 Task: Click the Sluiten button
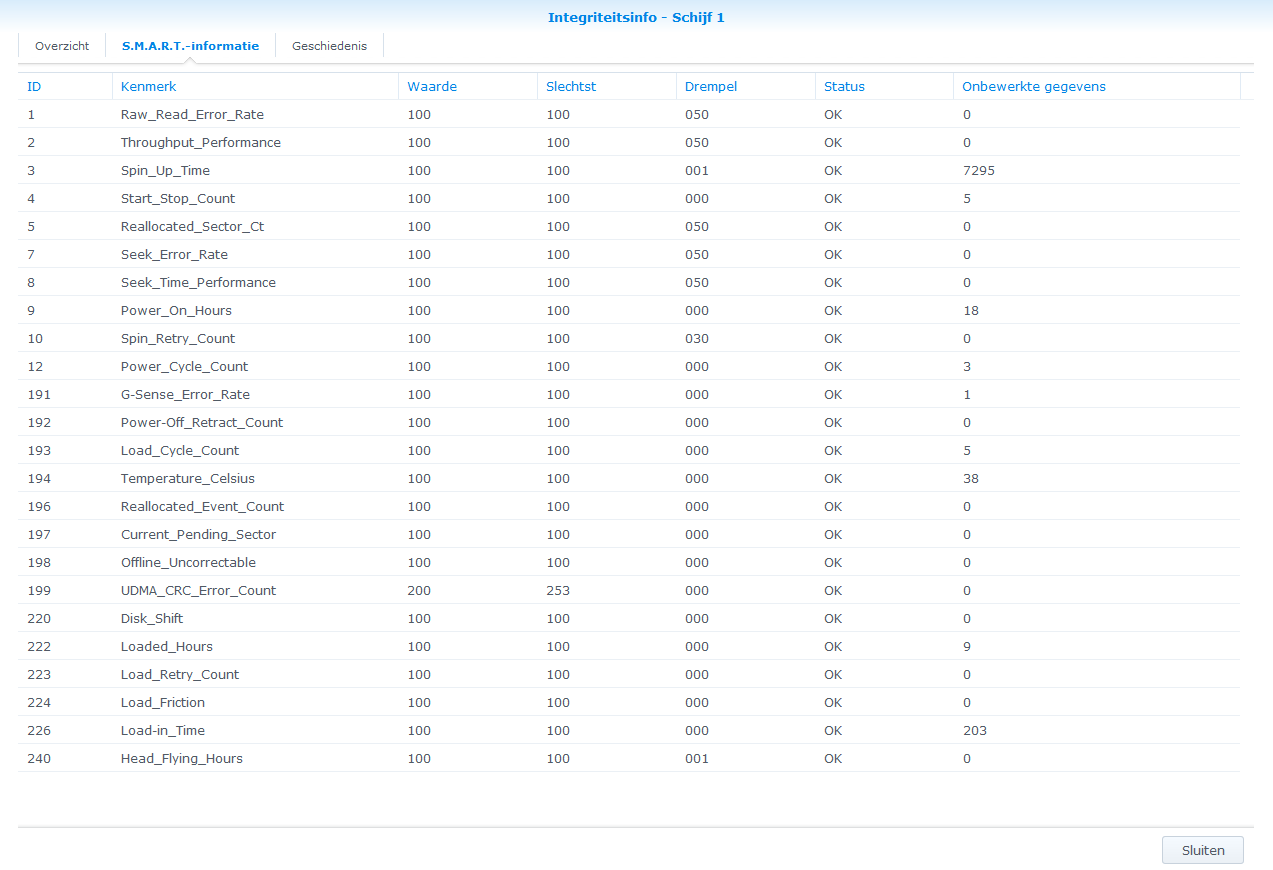(1202, 850)
